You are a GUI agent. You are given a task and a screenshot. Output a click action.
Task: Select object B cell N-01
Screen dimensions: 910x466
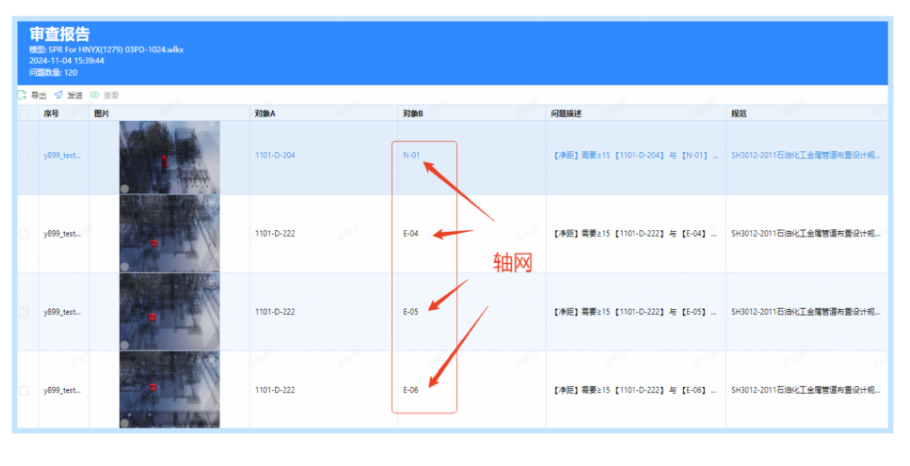pyautogui.click(x=411, y=156)
